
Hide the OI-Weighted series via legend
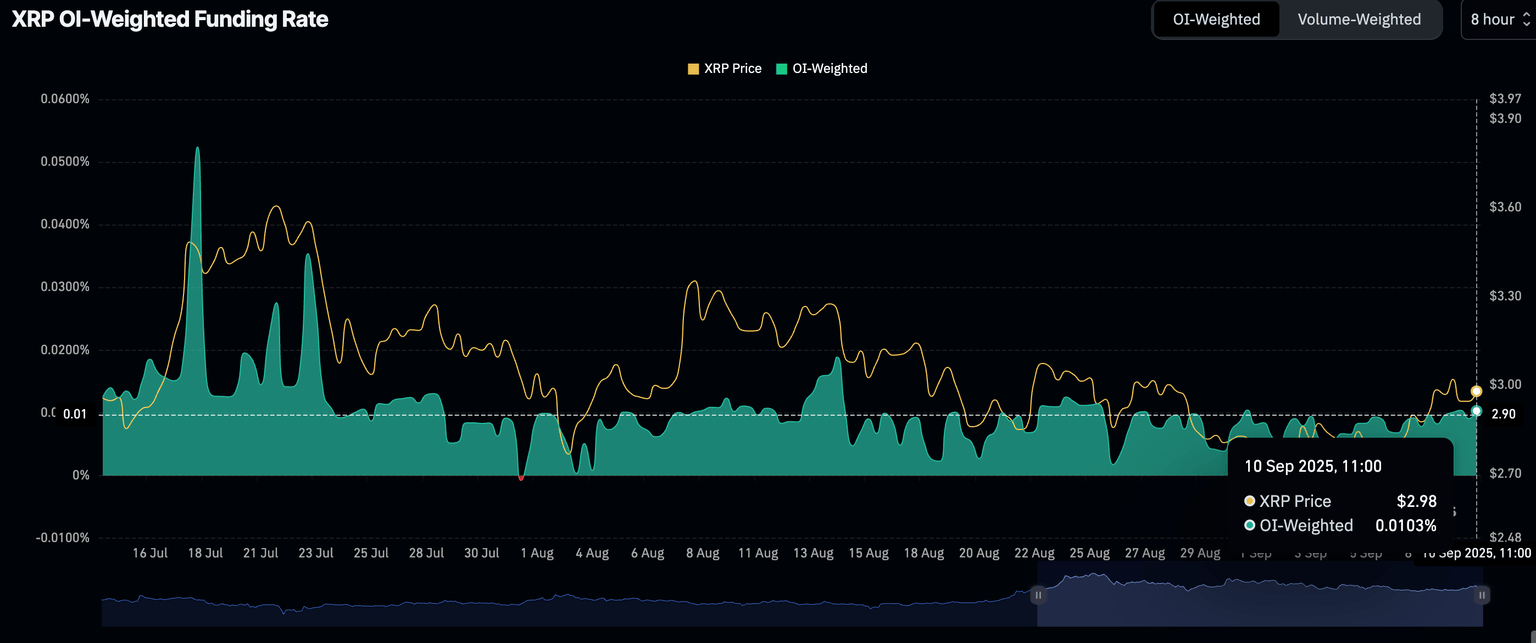click(x=821, y=69)
